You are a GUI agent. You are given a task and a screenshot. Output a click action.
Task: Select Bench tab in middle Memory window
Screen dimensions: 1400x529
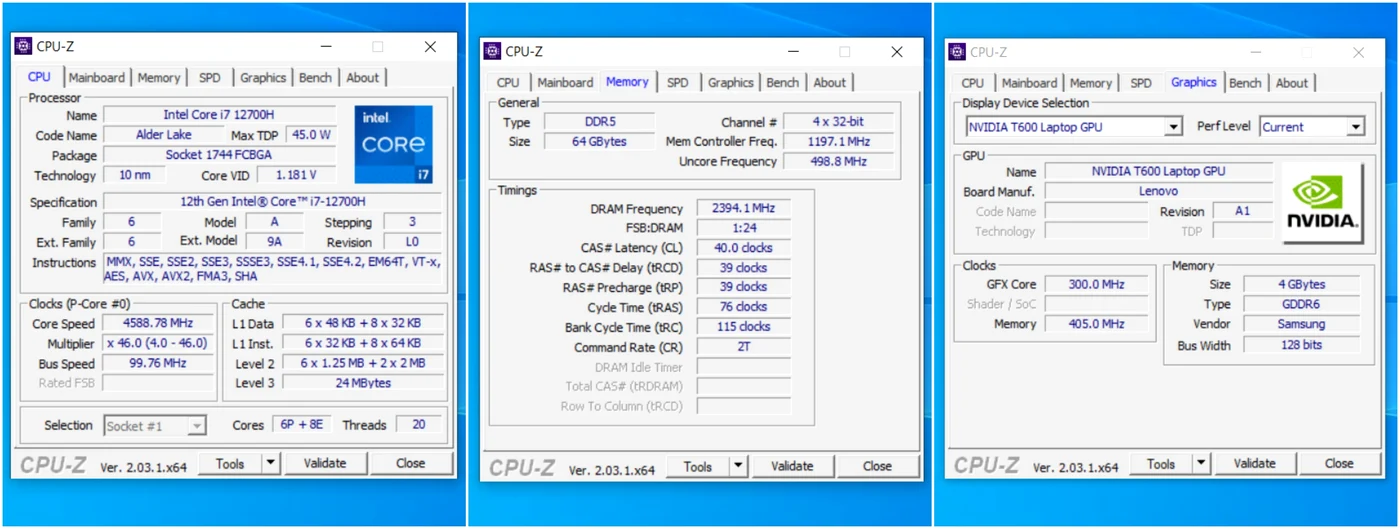click(x=783, y=82)
